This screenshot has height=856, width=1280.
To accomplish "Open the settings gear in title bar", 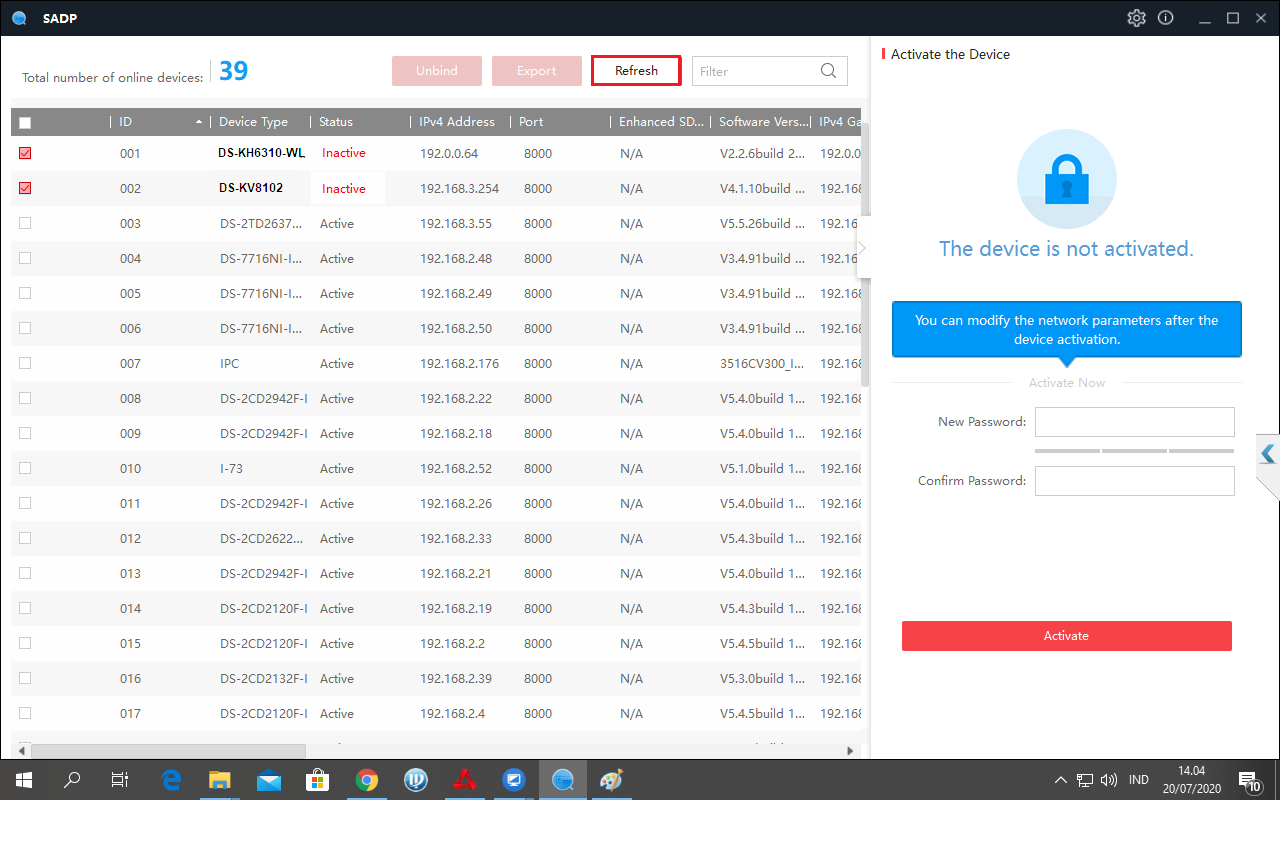I will point(1136,18).
